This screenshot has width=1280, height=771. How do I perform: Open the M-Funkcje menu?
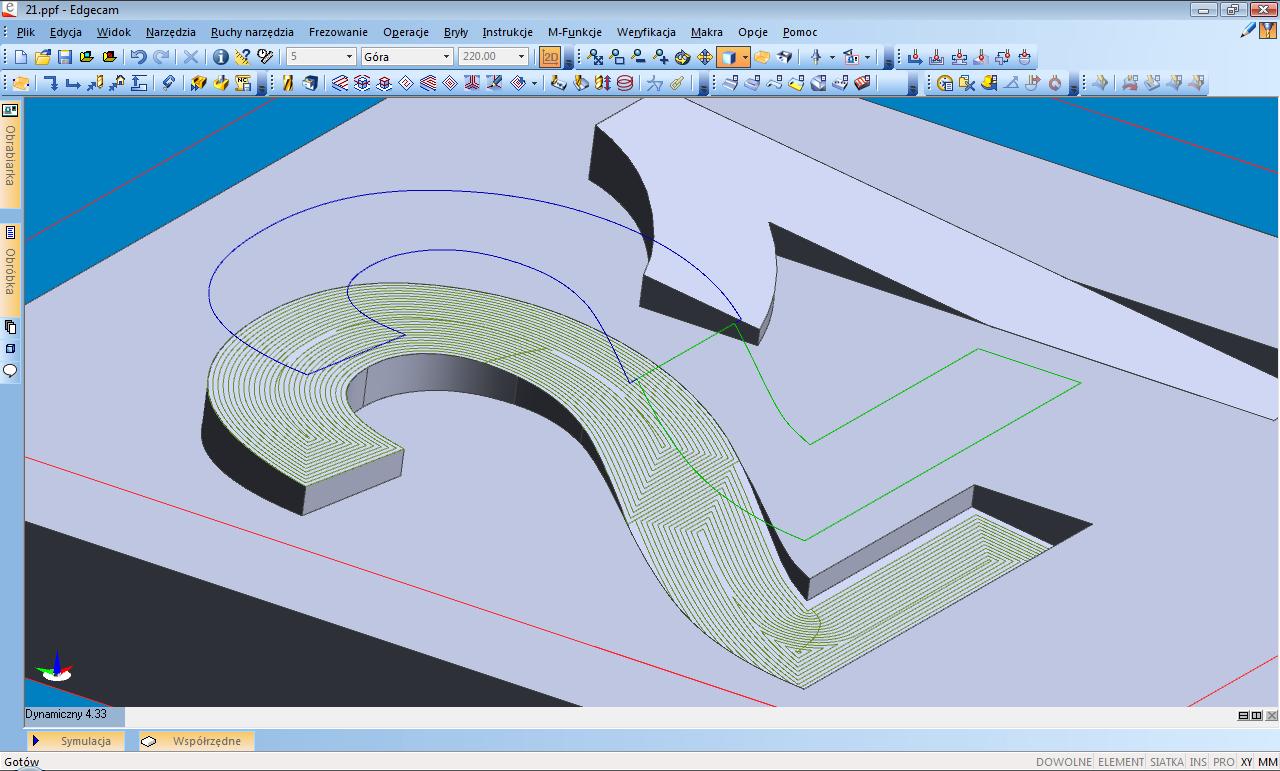pos(575,32)
